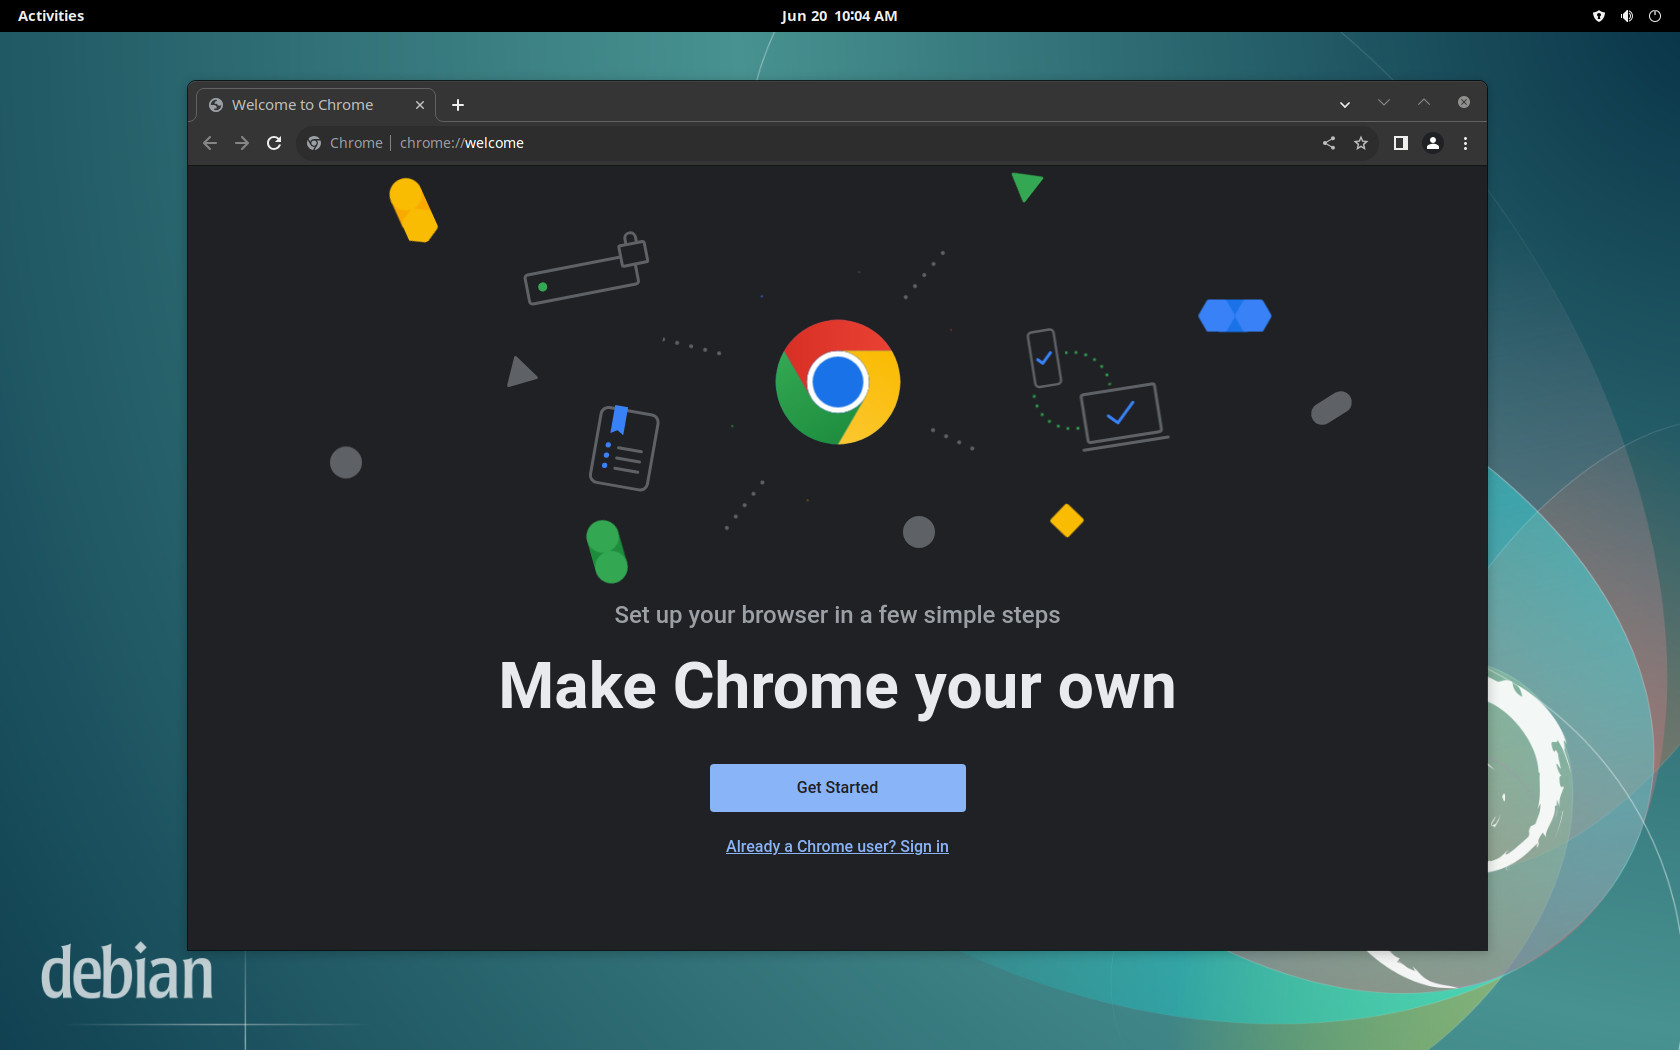Viewport: 1680px width, 1050px height.
Task: Click the Get Started button
Action: [x=837, y=788]
